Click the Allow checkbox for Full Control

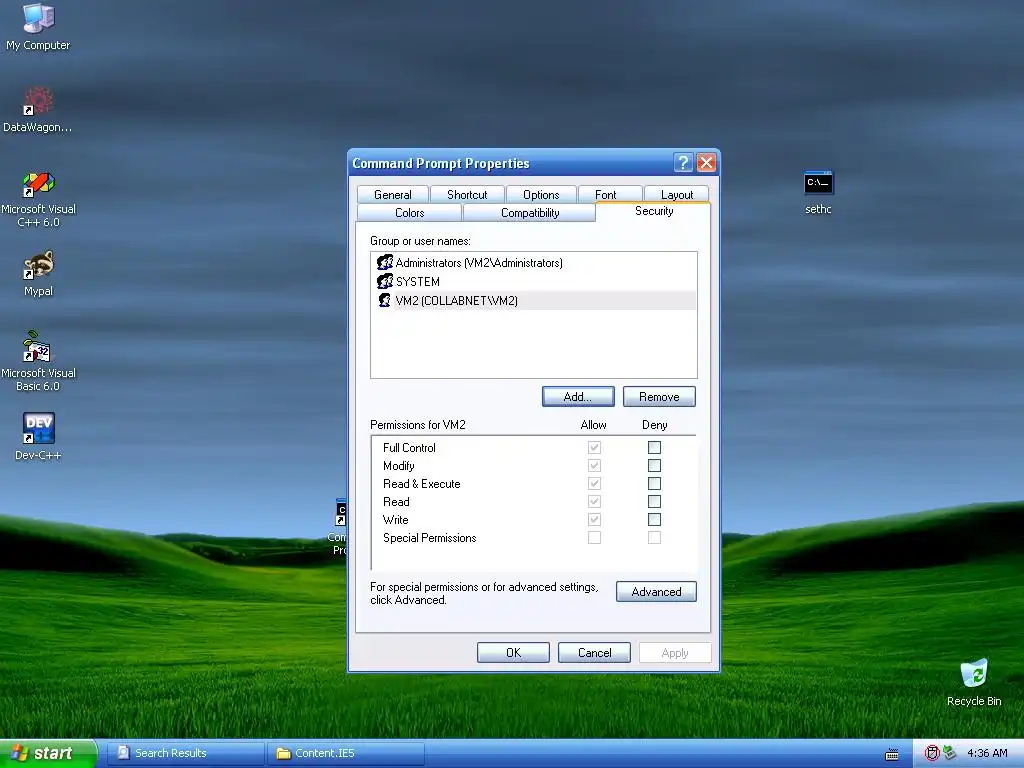(x=594, y=447)
